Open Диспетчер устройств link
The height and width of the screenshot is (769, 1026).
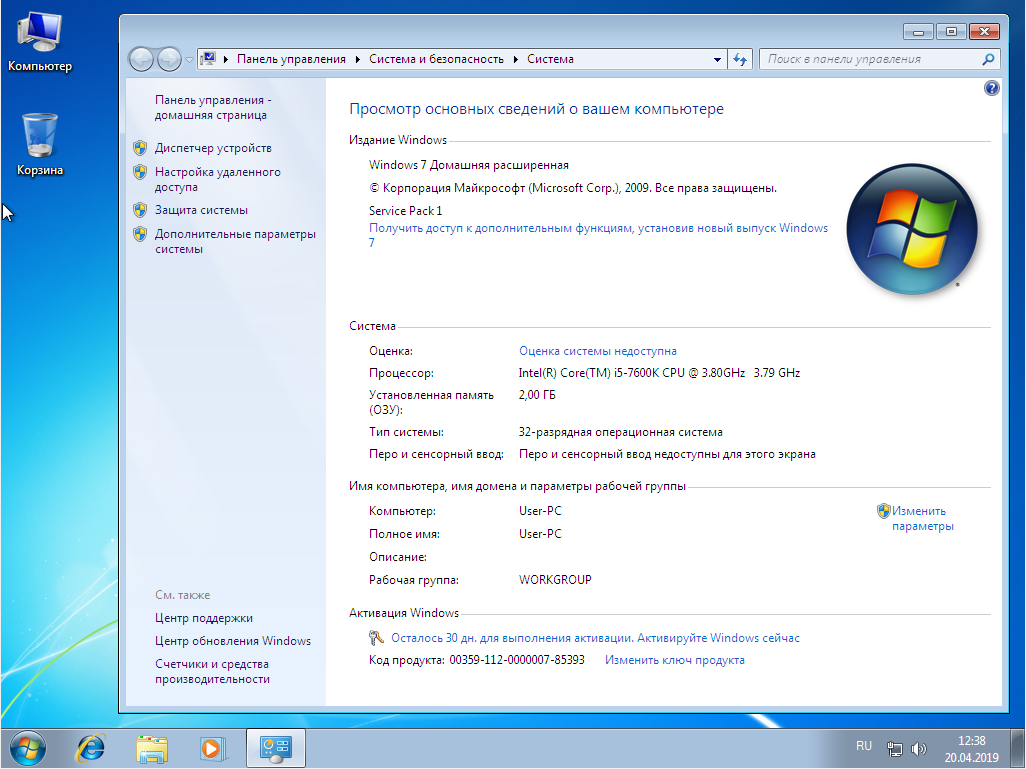click(x=213, y=148)
